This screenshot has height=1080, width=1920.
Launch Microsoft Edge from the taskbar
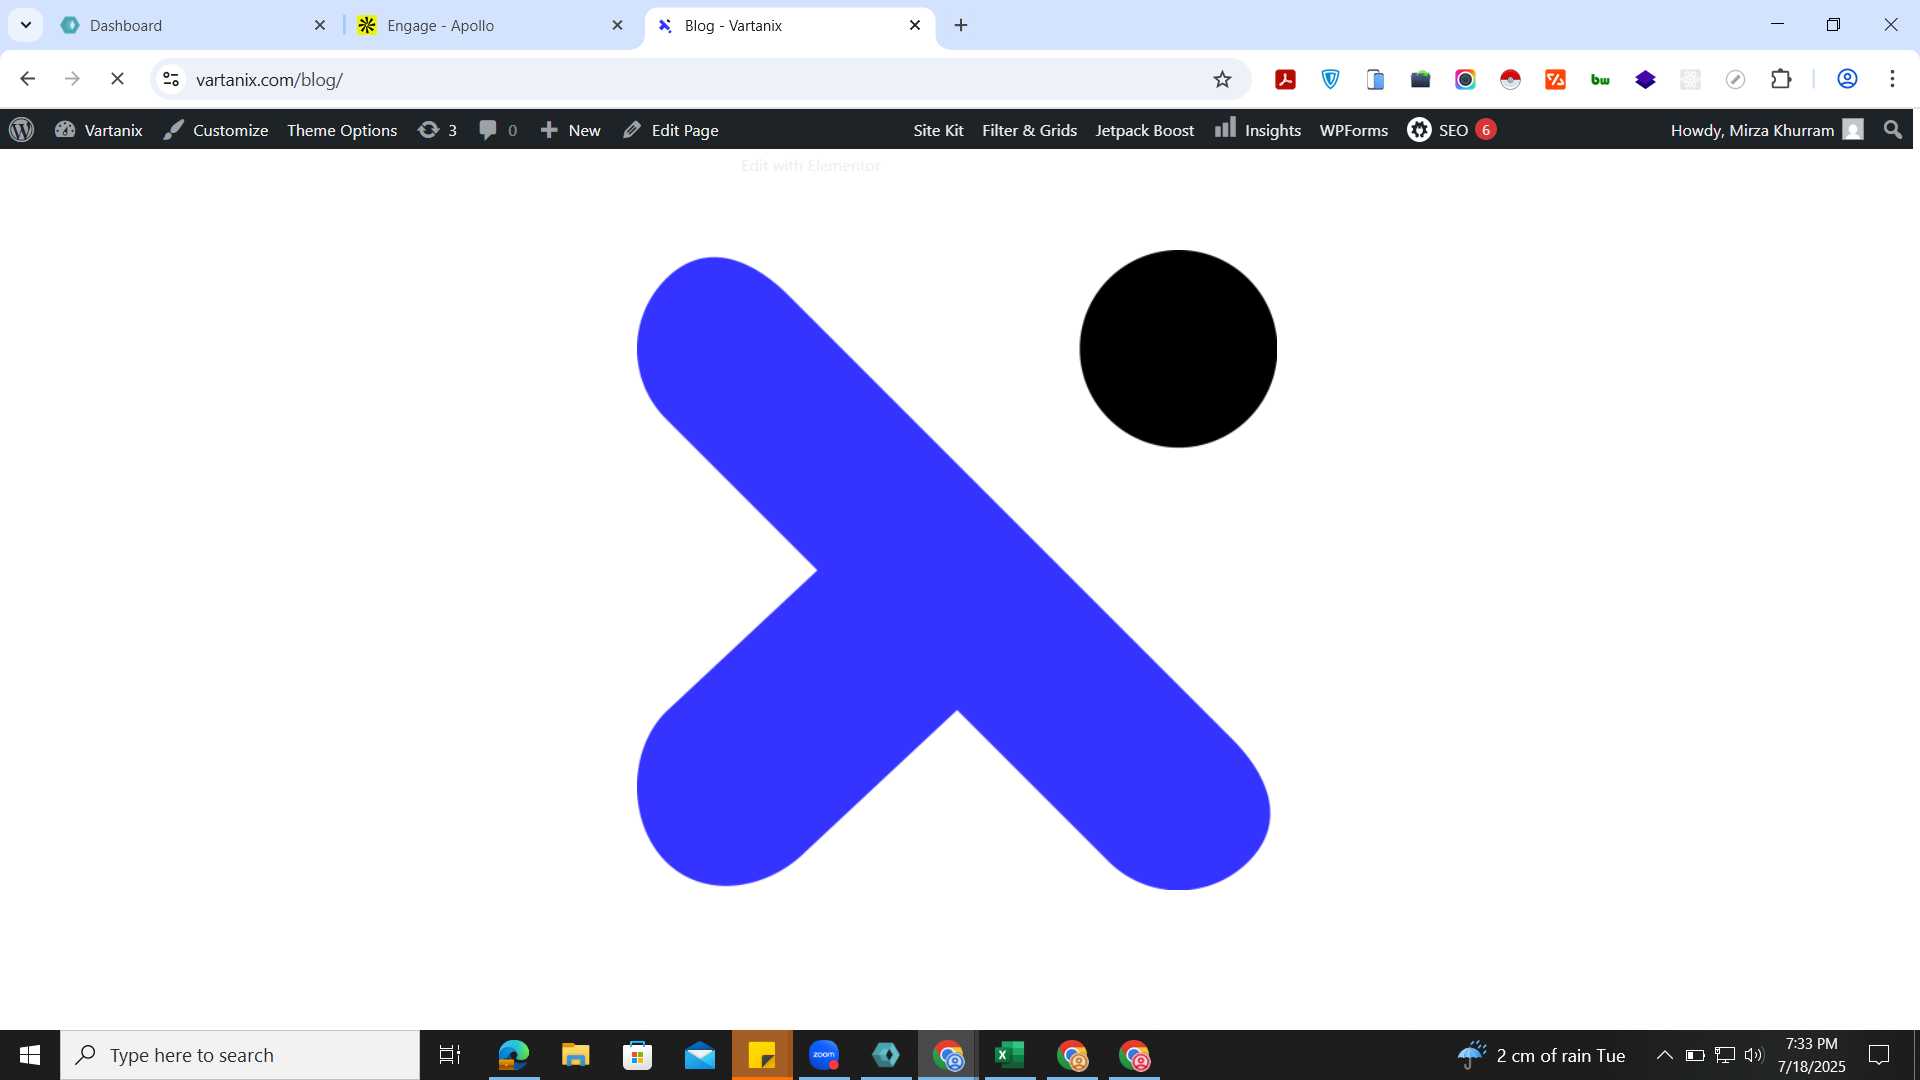point(513,1055)
